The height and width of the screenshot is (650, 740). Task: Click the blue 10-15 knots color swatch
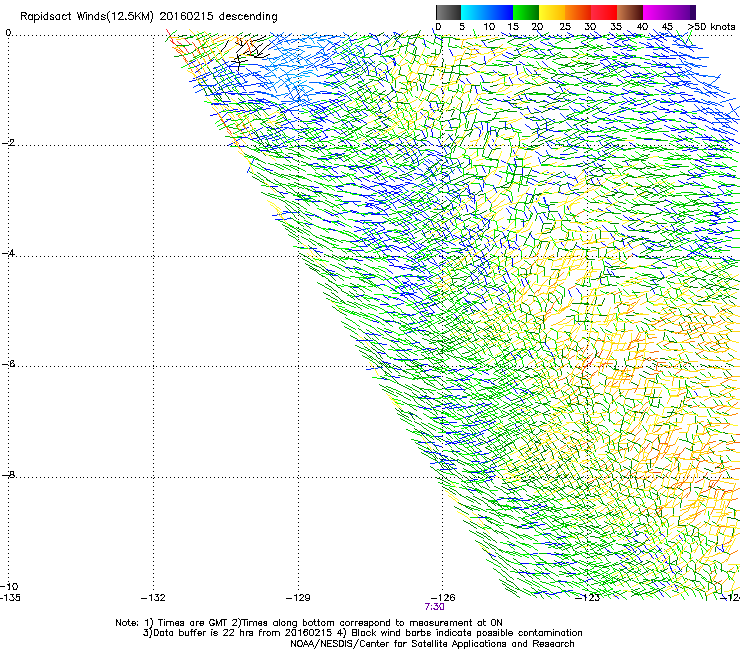(x=500, y=12)
